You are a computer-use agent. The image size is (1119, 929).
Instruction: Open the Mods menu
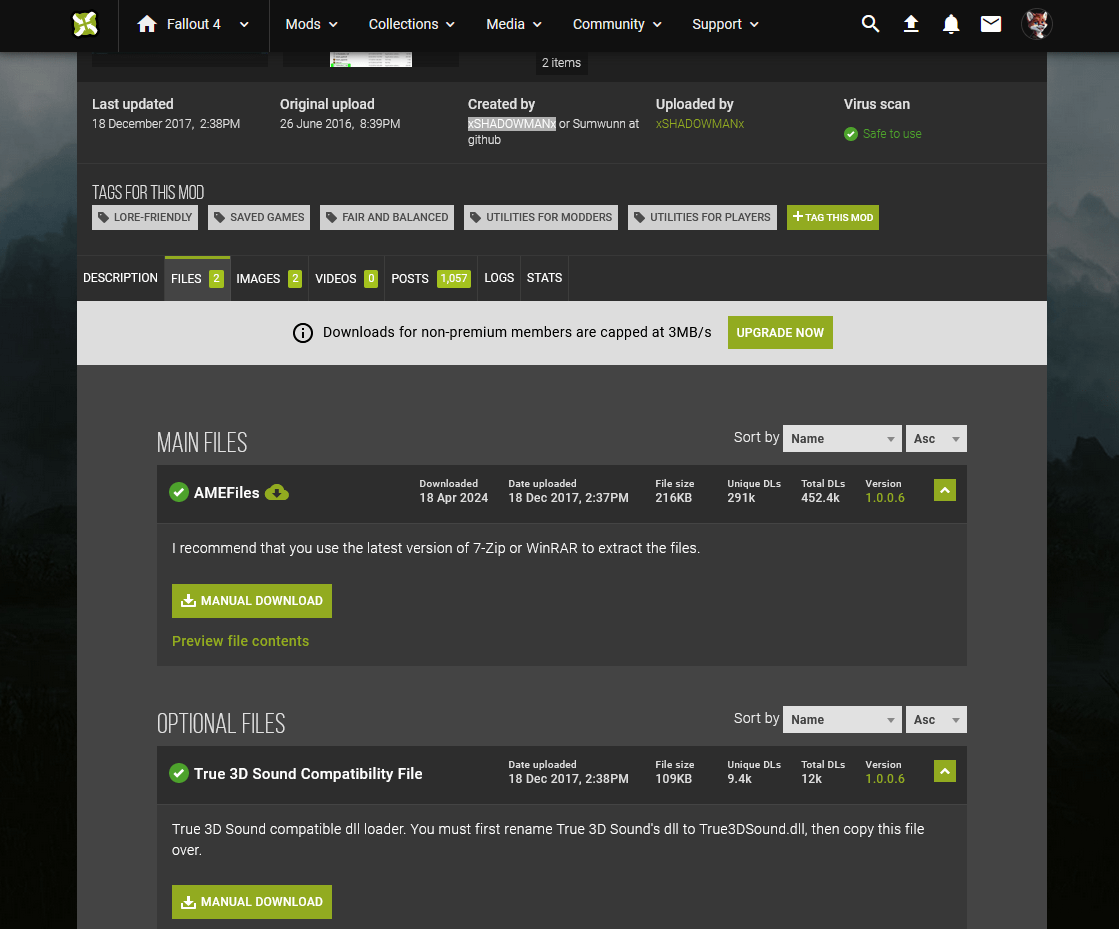(311, 24)
